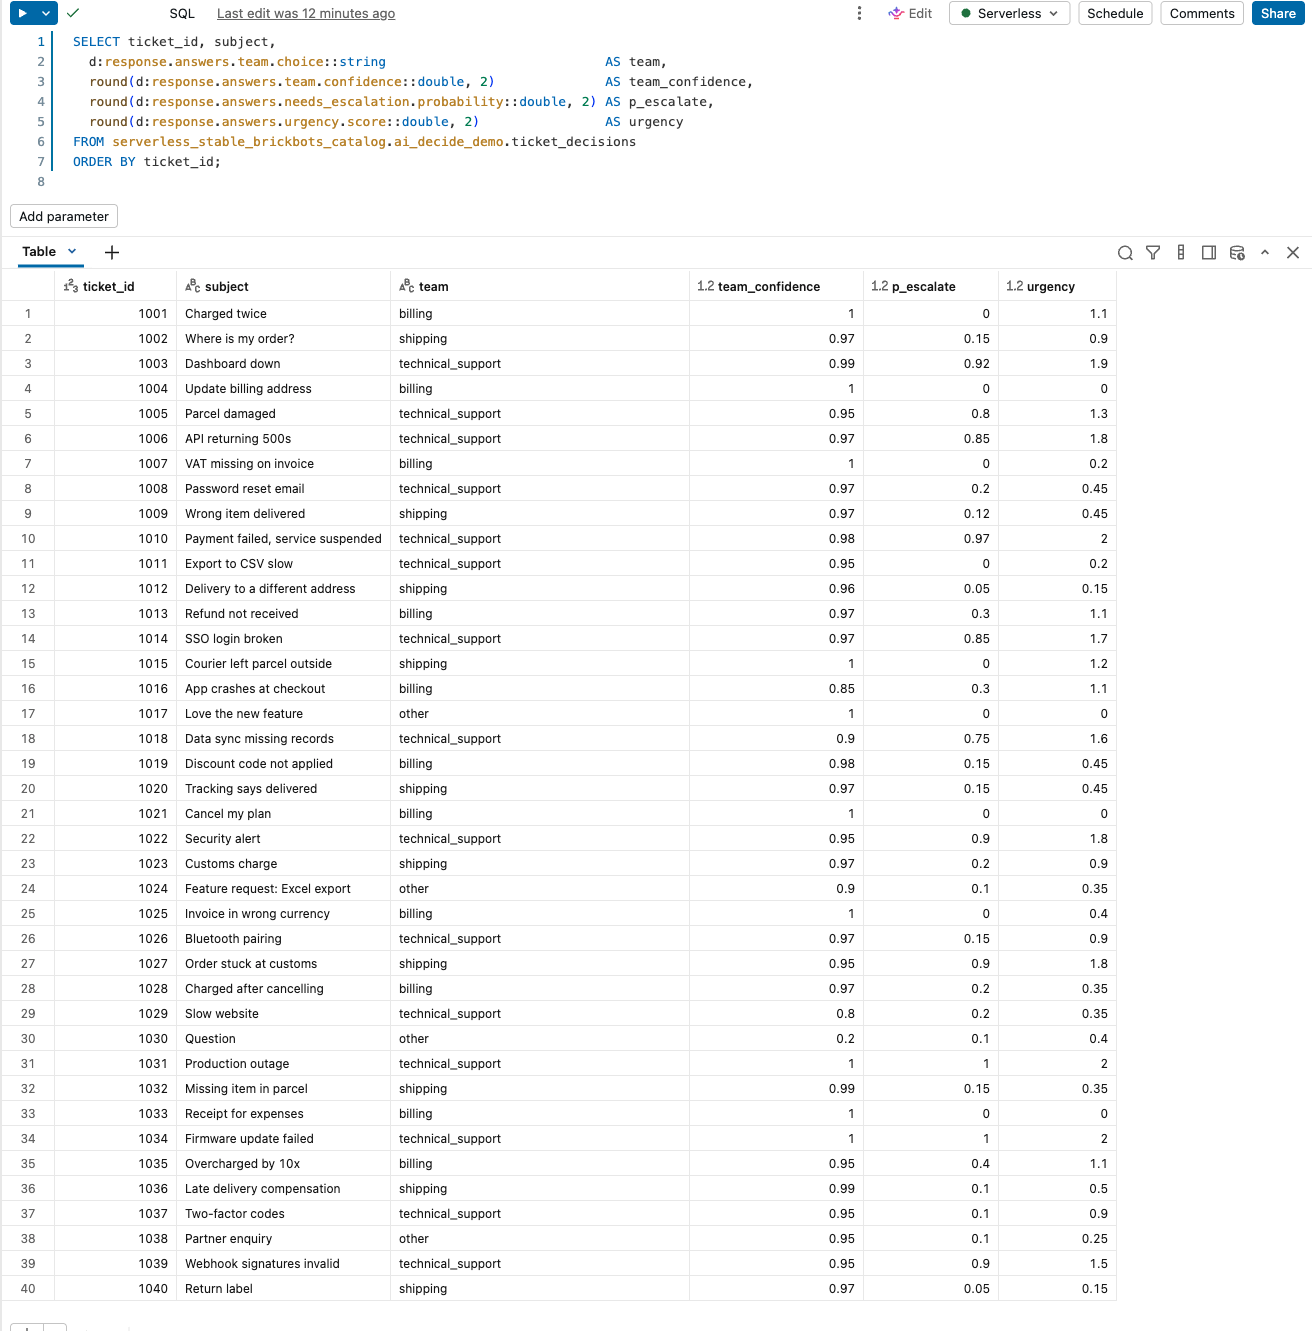1312x1331 pixels.
Task: Open the columns selector icon
Action: coord(1181,253)
